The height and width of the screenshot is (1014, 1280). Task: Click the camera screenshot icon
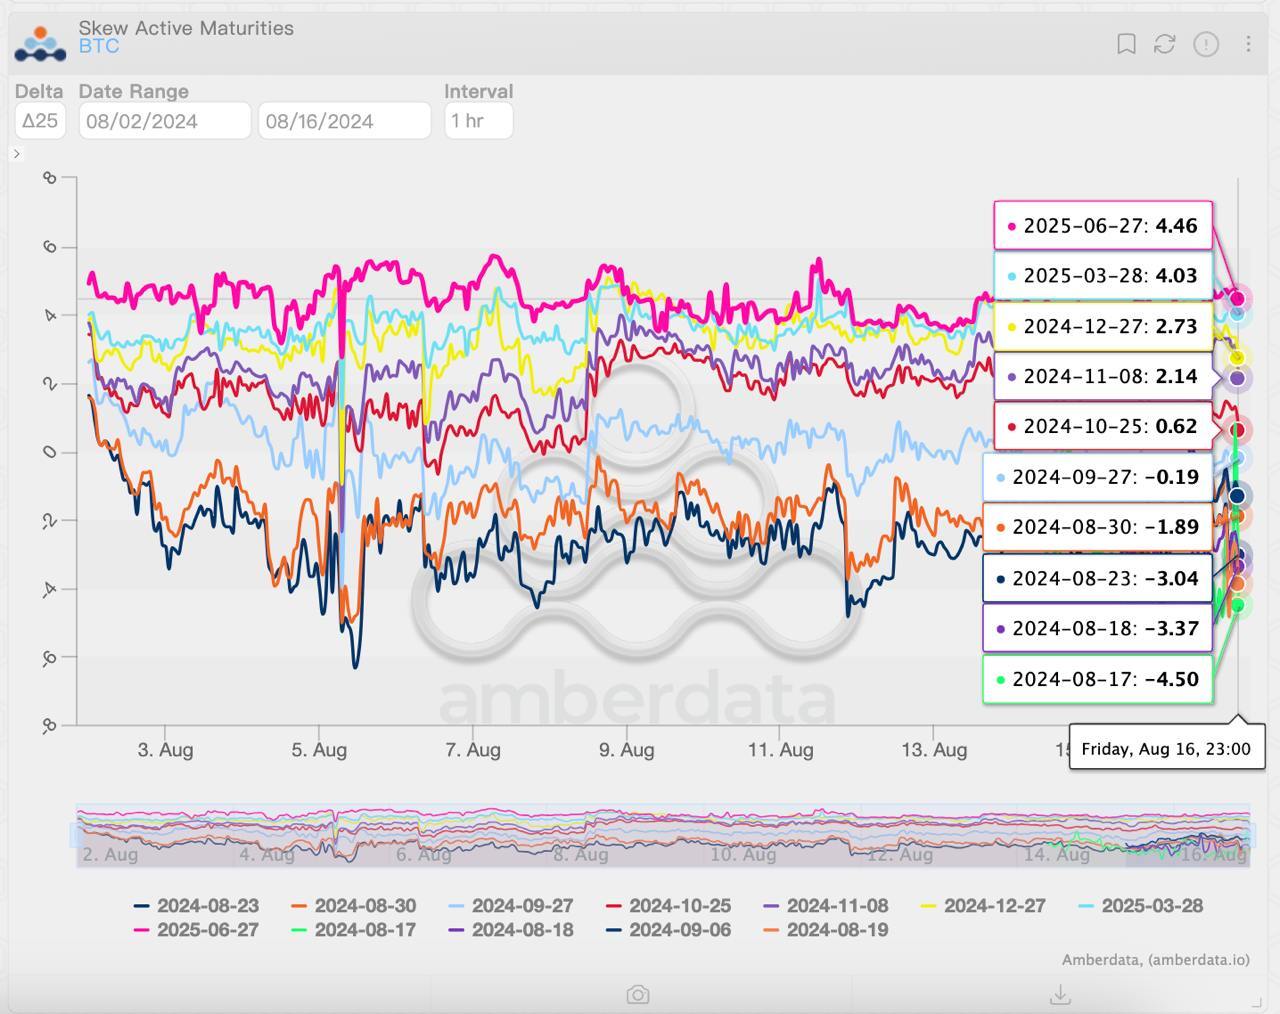pos(638,994)
